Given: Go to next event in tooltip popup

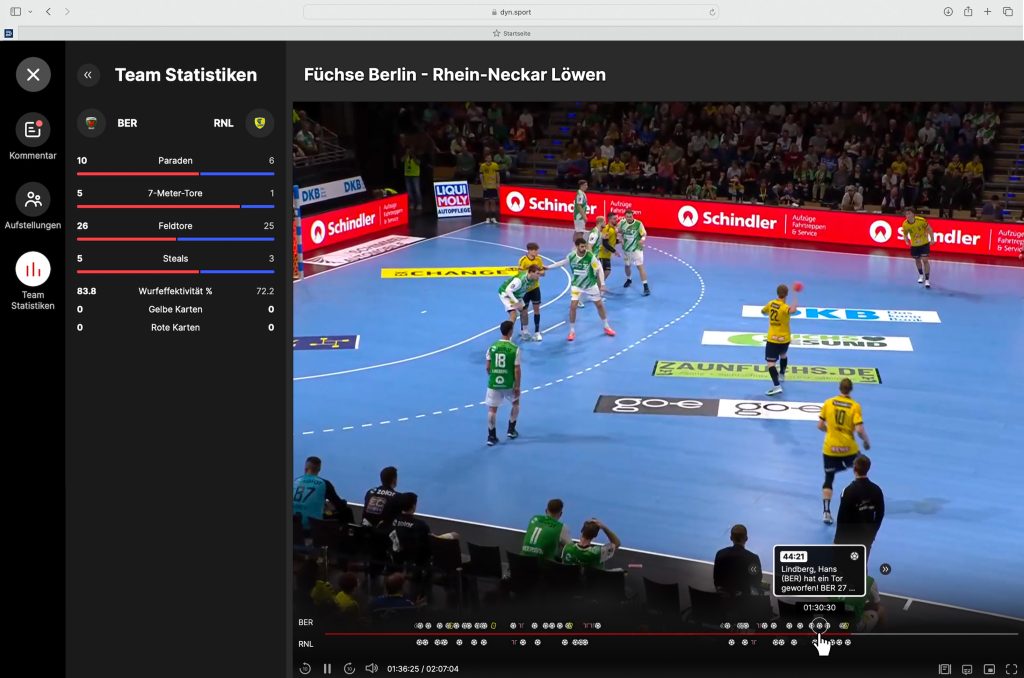Looking at the screenshot, I should click(x=885, y=569).
